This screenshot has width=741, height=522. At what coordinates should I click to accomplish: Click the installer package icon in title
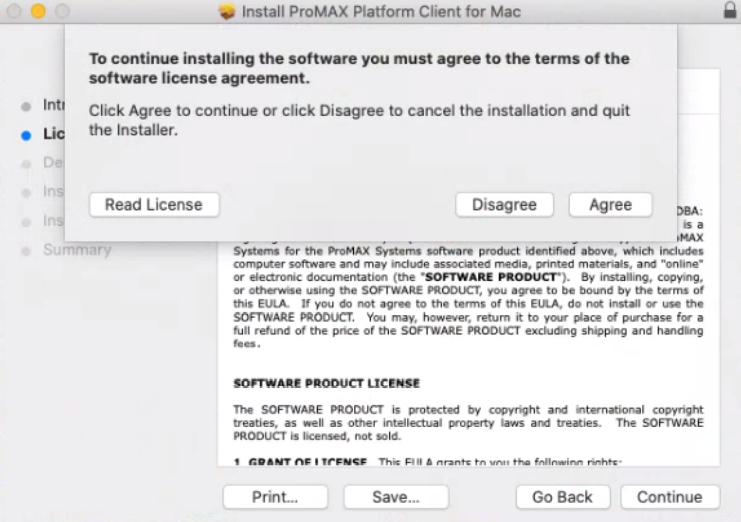(227, 11)
